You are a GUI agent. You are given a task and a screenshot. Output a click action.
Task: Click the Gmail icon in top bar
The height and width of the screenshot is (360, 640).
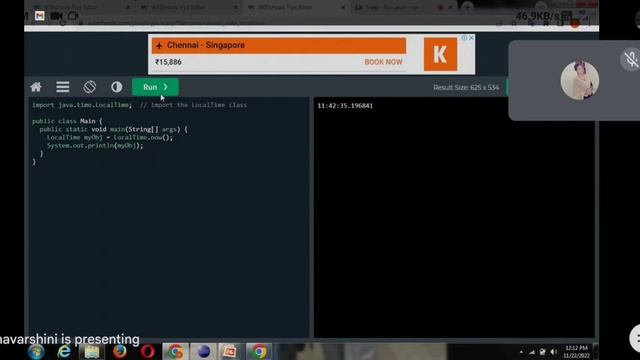tap(40, 16)
